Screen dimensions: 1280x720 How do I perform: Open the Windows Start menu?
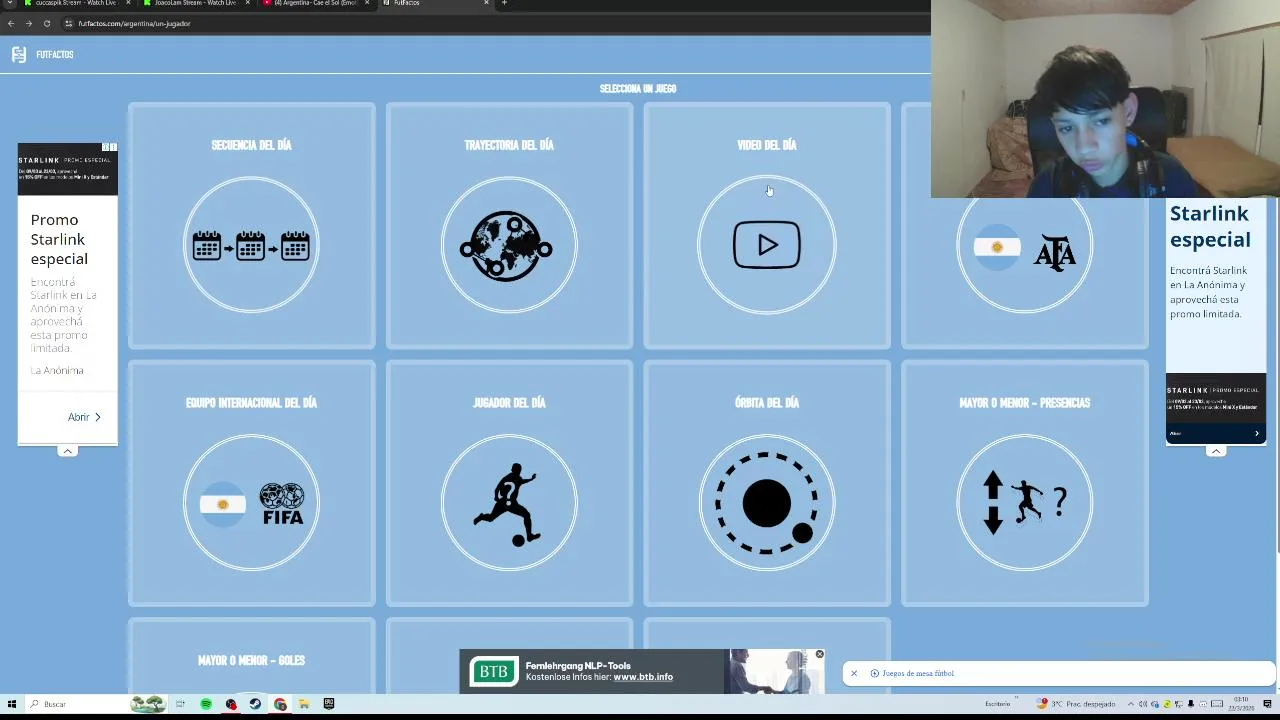tap(11, 704)
